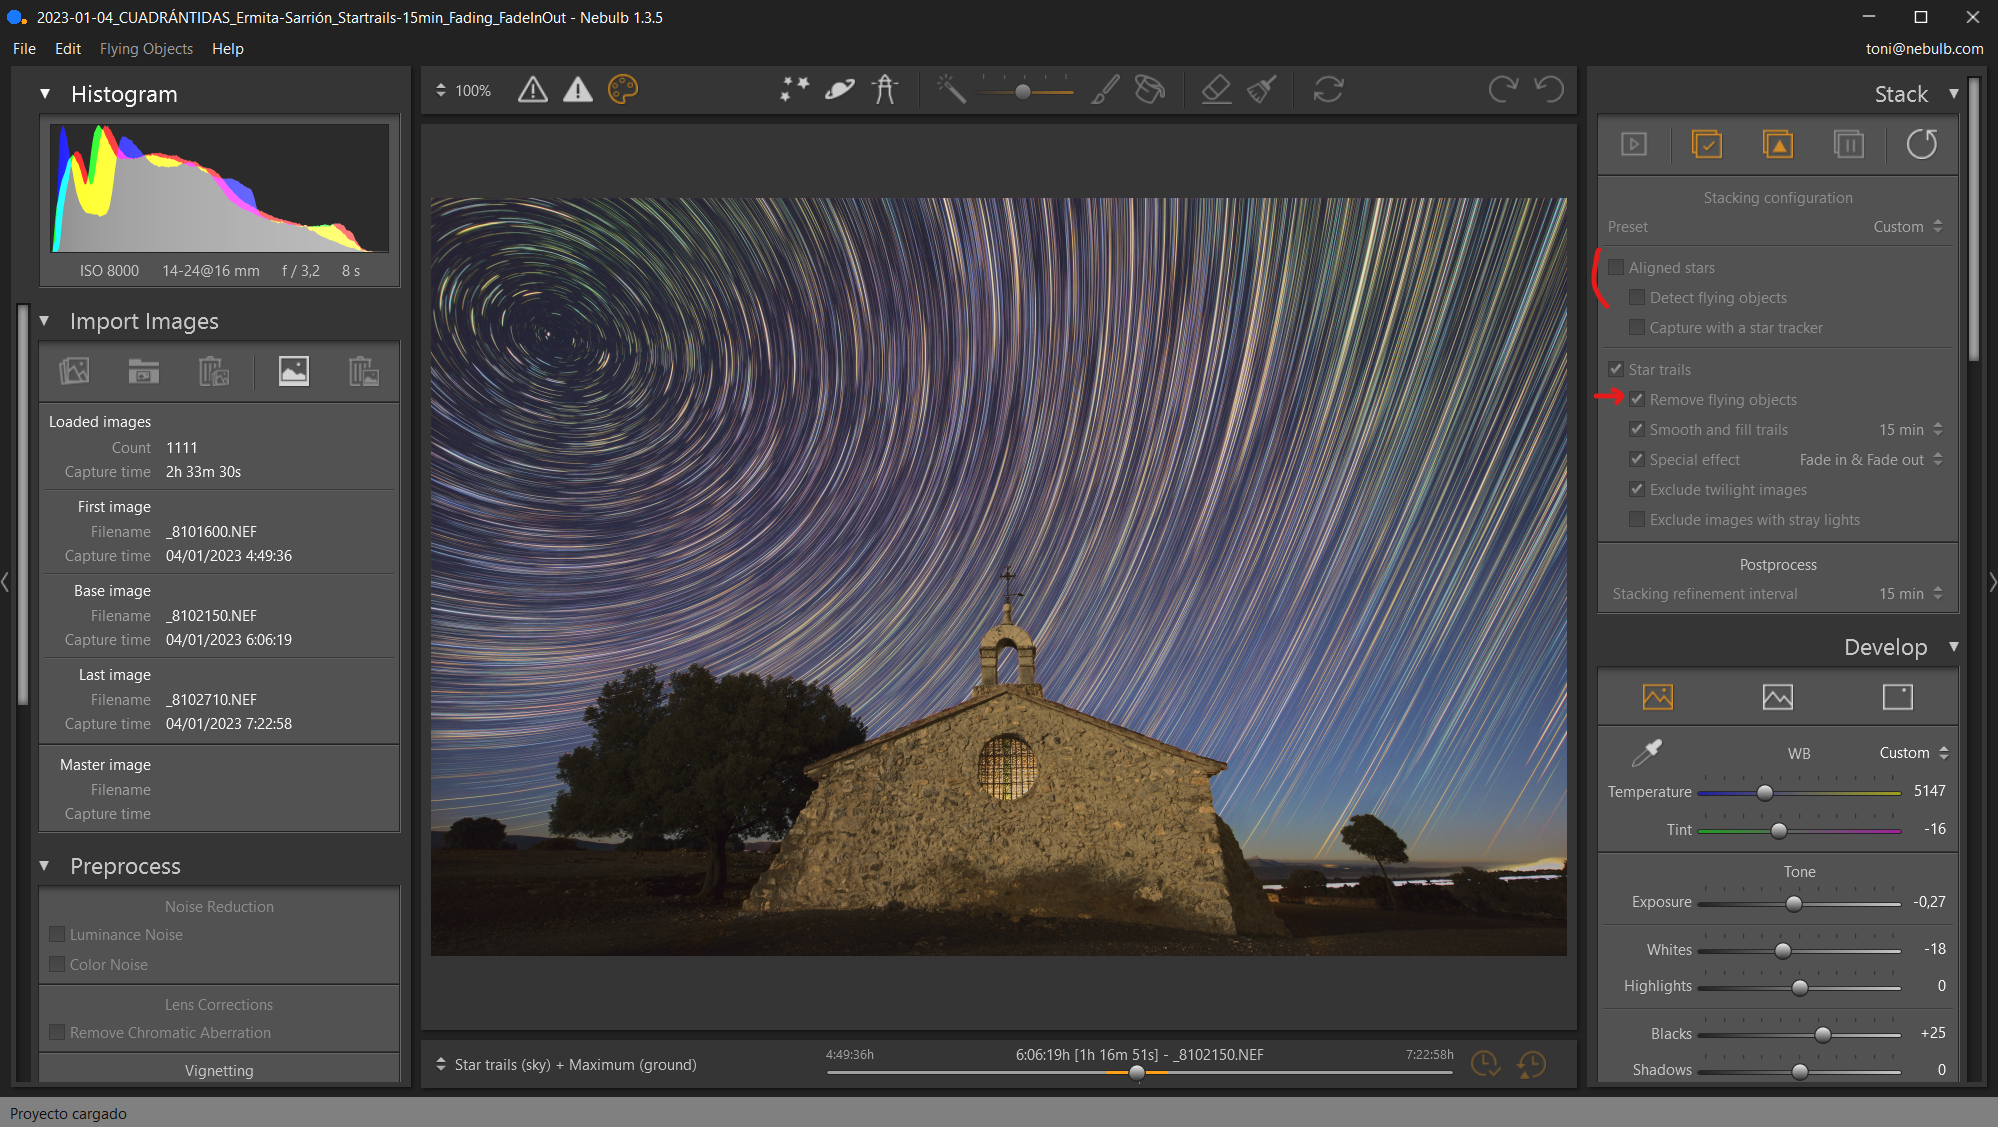Collapse the Preprocess section
1998x1127 pixels.
44,866
